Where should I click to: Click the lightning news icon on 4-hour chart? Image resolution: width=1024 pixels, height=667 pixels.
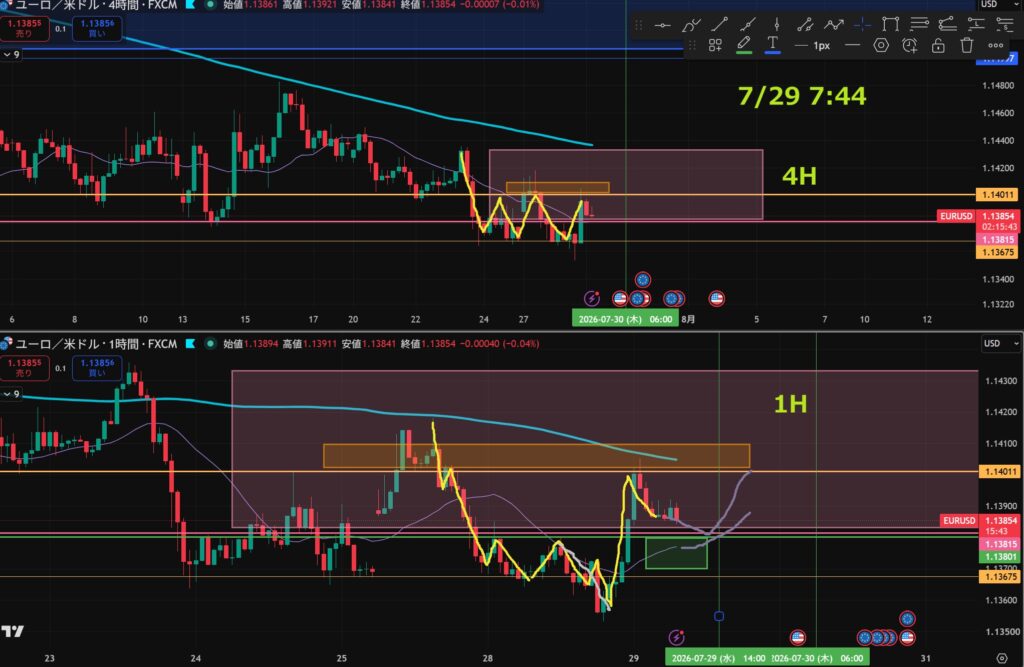tap(592, 299)
